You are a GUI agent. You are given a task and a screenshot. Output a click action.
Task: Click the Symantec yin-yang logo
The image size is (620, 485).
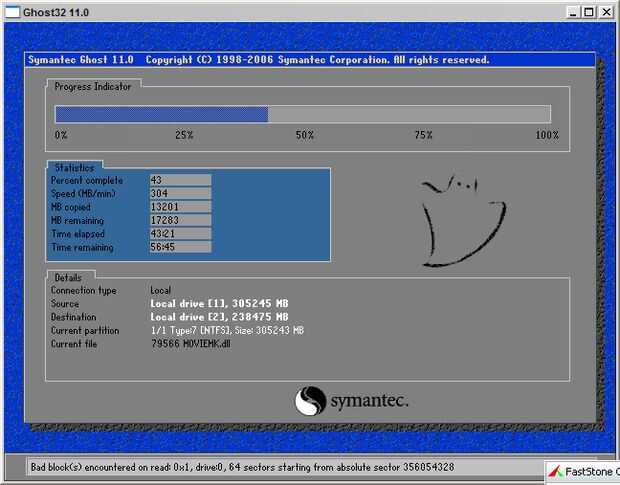coord(310,401)
